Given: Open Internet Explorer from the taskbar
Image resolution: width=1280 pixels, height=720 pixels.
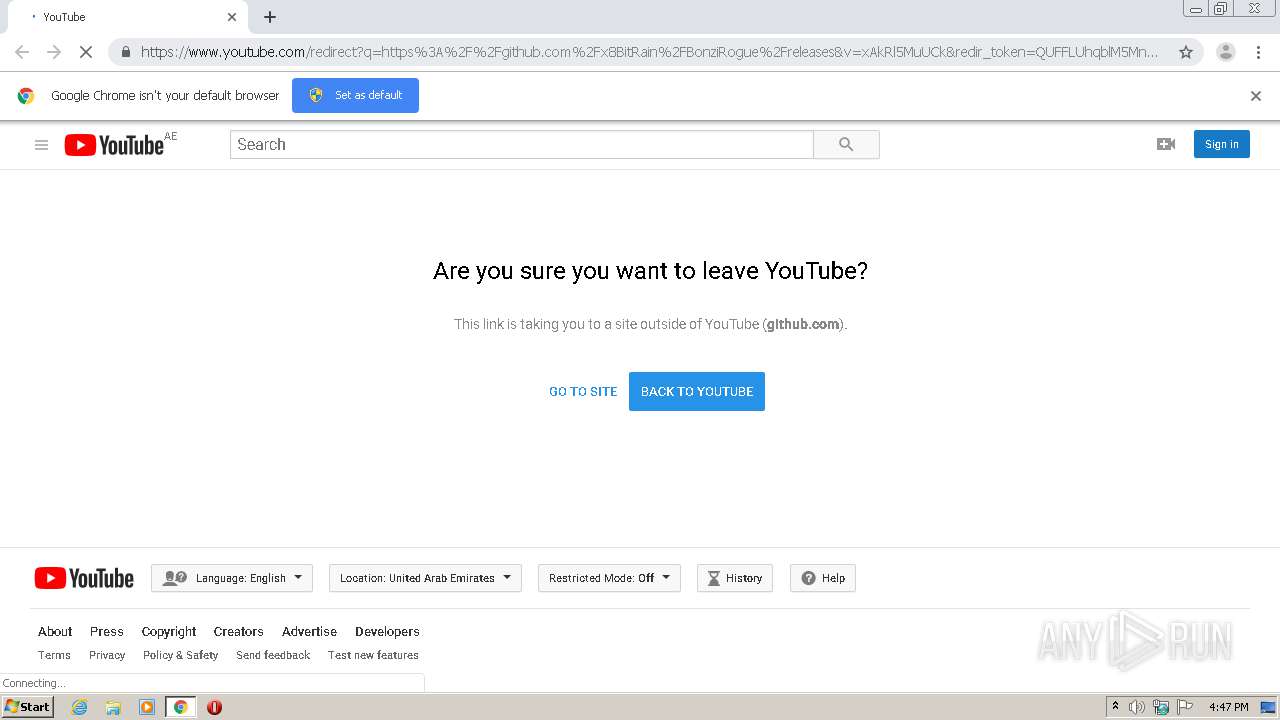Looking at the screenshot, I should (79, 707).
